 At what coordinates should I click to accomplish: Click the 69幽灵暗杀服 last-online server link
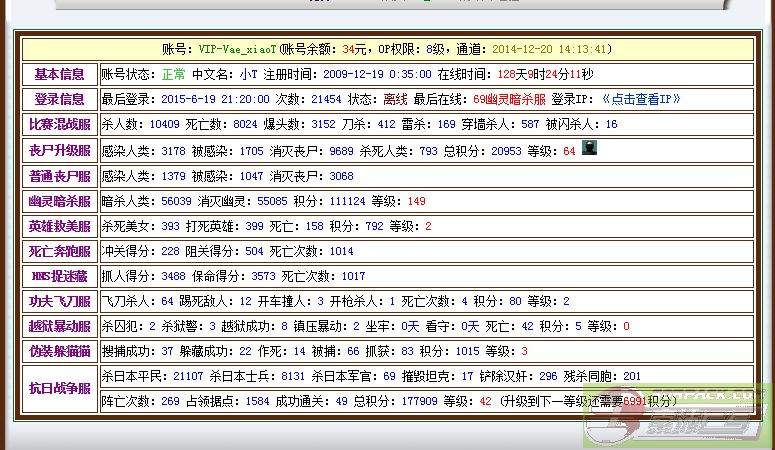click(x=509, y=99)
